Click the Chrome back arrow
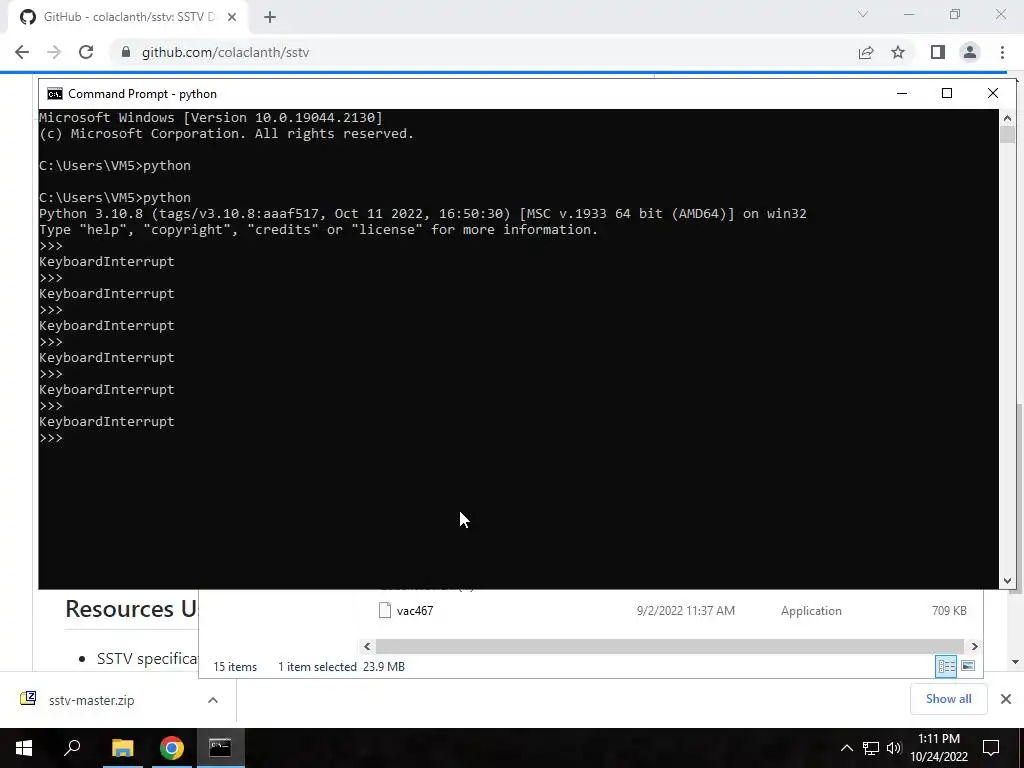1024x768 pixels. click(x=22, y=52)
